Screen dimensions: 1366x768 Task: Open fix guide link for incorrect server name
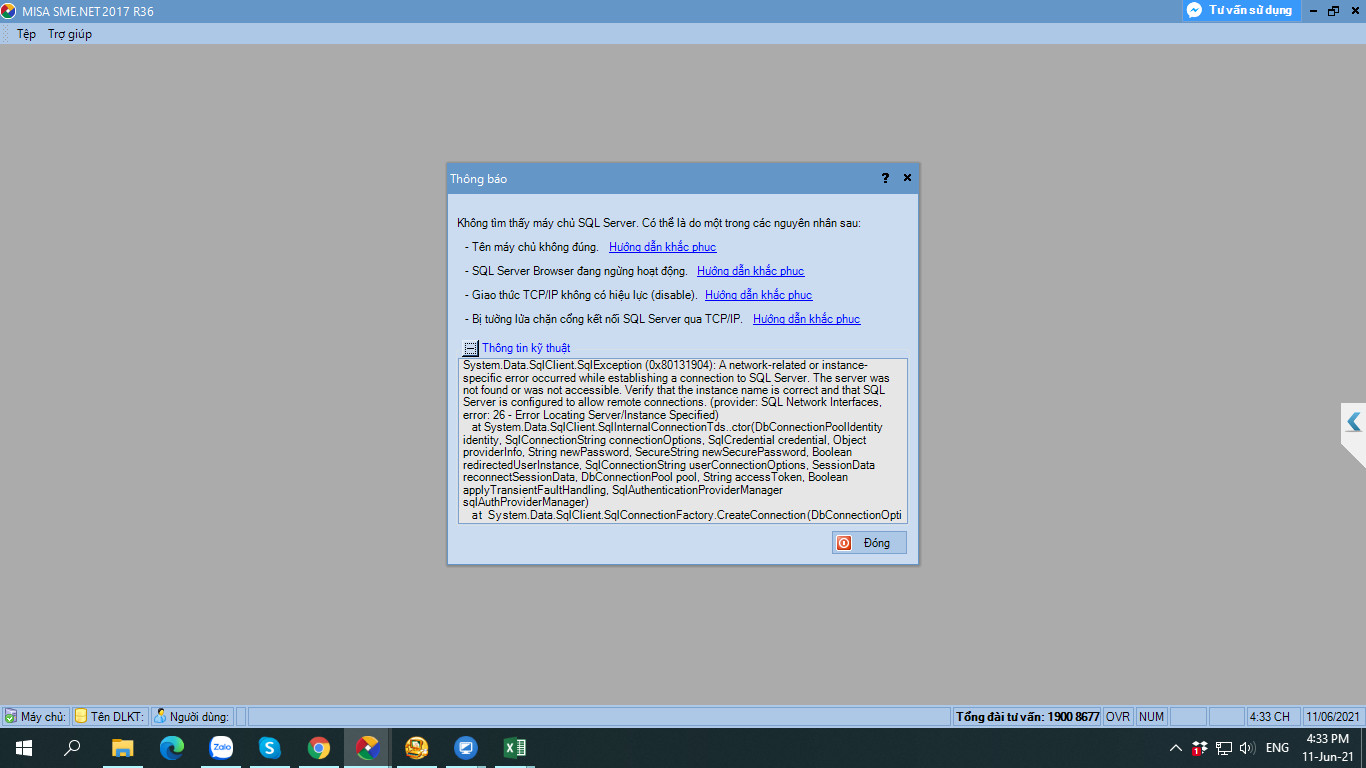(x=662, y=247)
